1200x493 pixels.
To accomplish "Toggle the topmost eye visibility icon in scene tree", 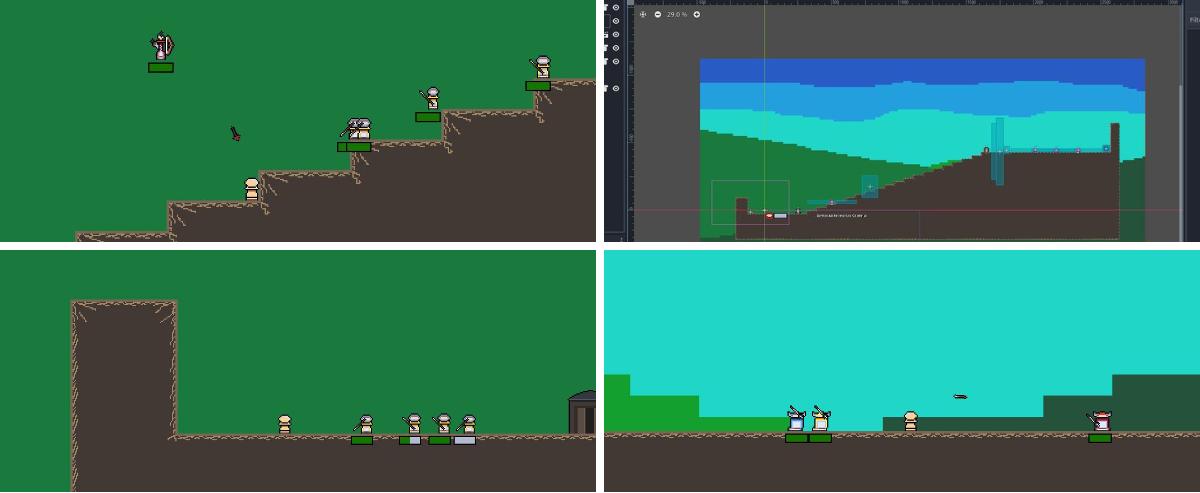I will pyautogui.click(x=616, y=7).
